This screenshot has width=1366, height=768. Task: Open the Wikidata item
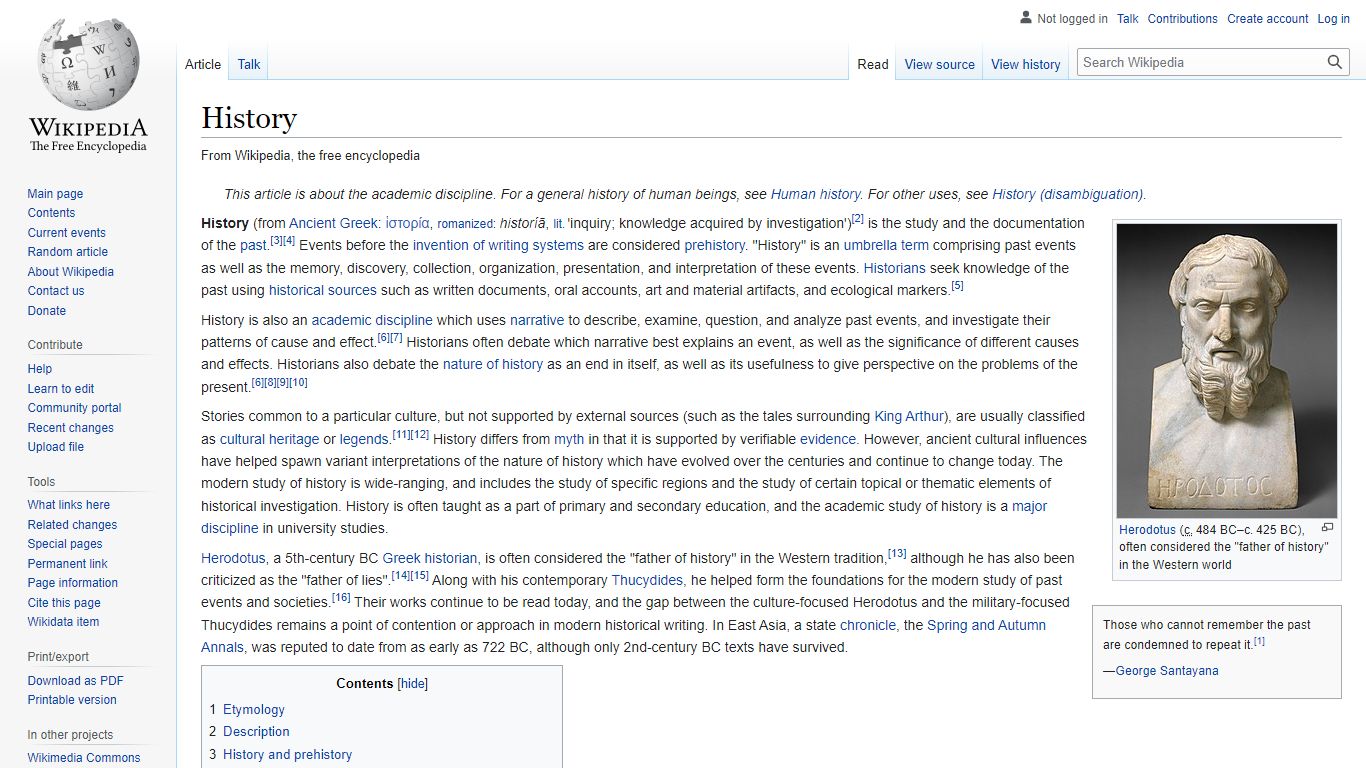[63, 622]
